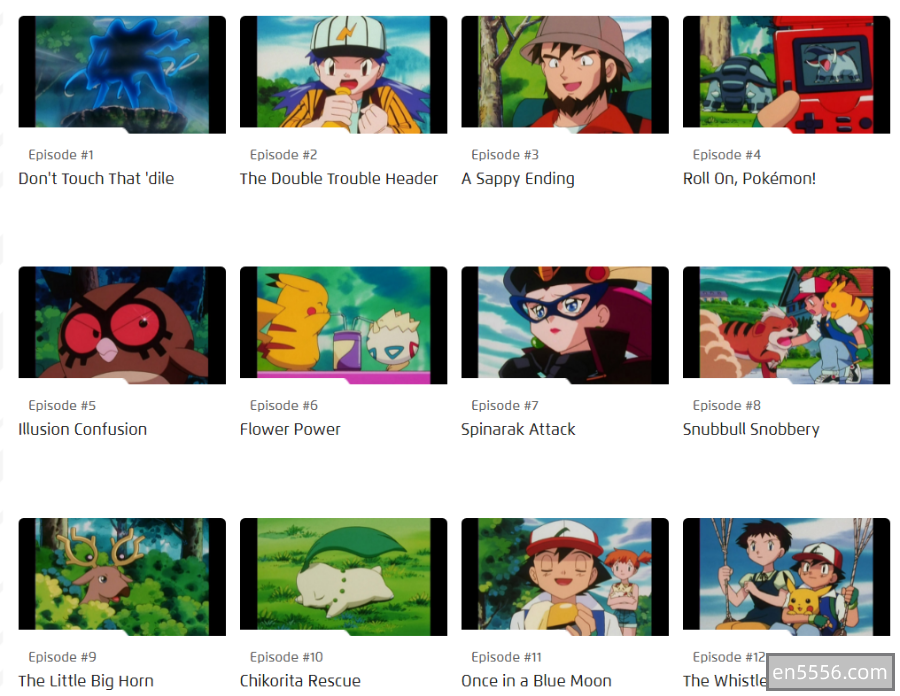Open the "A Sappy Ending" link
Screen dimensions: 900x696
click(518, 179)
